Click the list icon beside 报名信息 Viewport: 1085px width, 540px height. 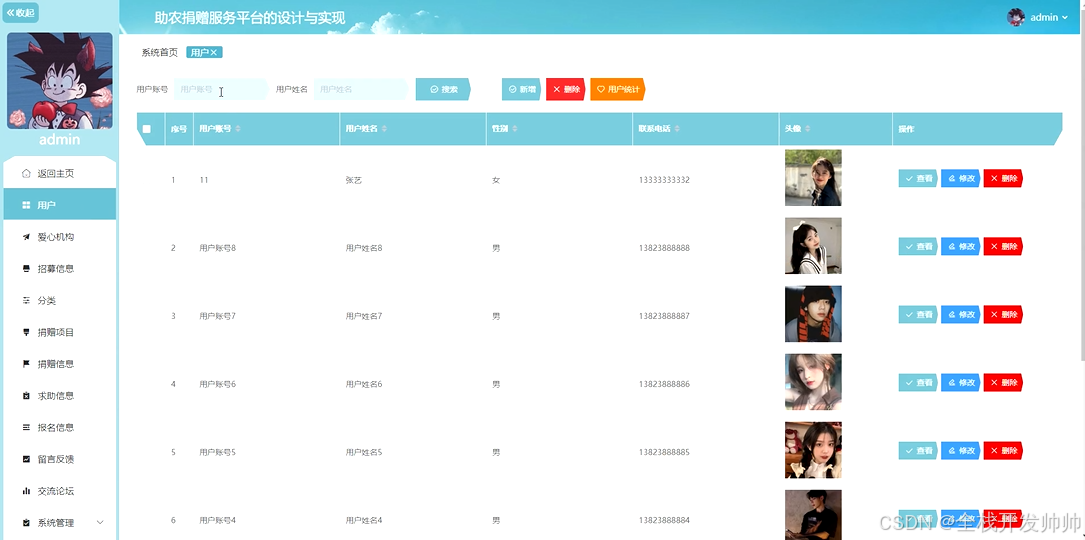26,427
